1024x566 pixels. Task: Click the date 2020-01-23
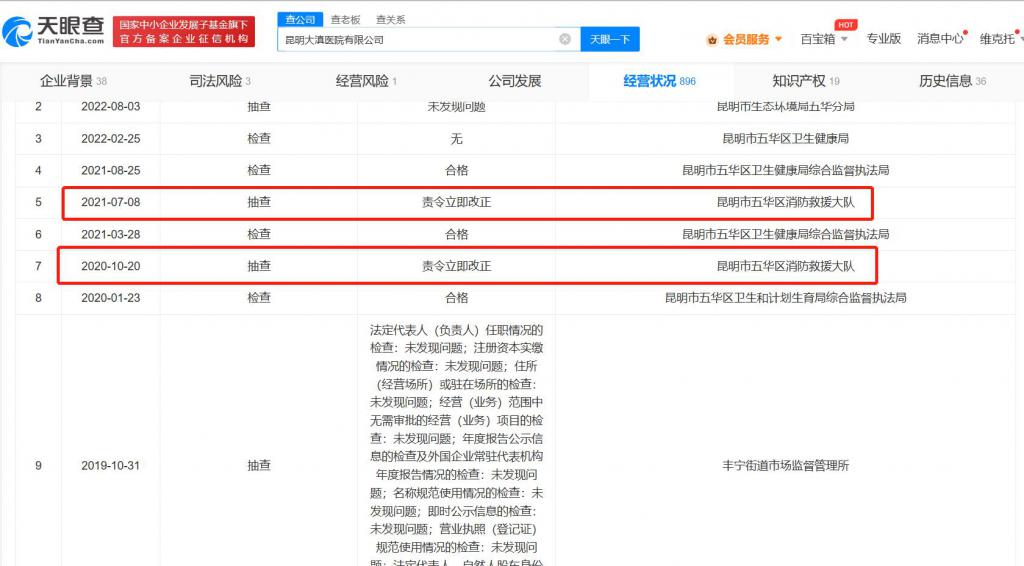point(110,298)
